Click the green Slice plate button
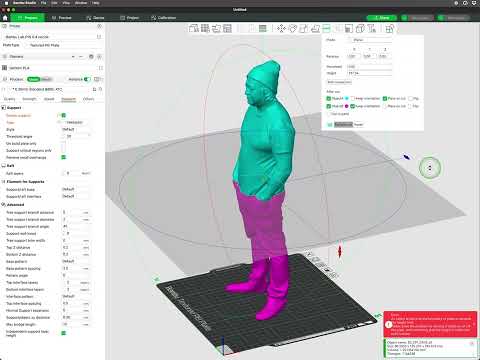Screen dimensions: 480x360 coord(382,18)
